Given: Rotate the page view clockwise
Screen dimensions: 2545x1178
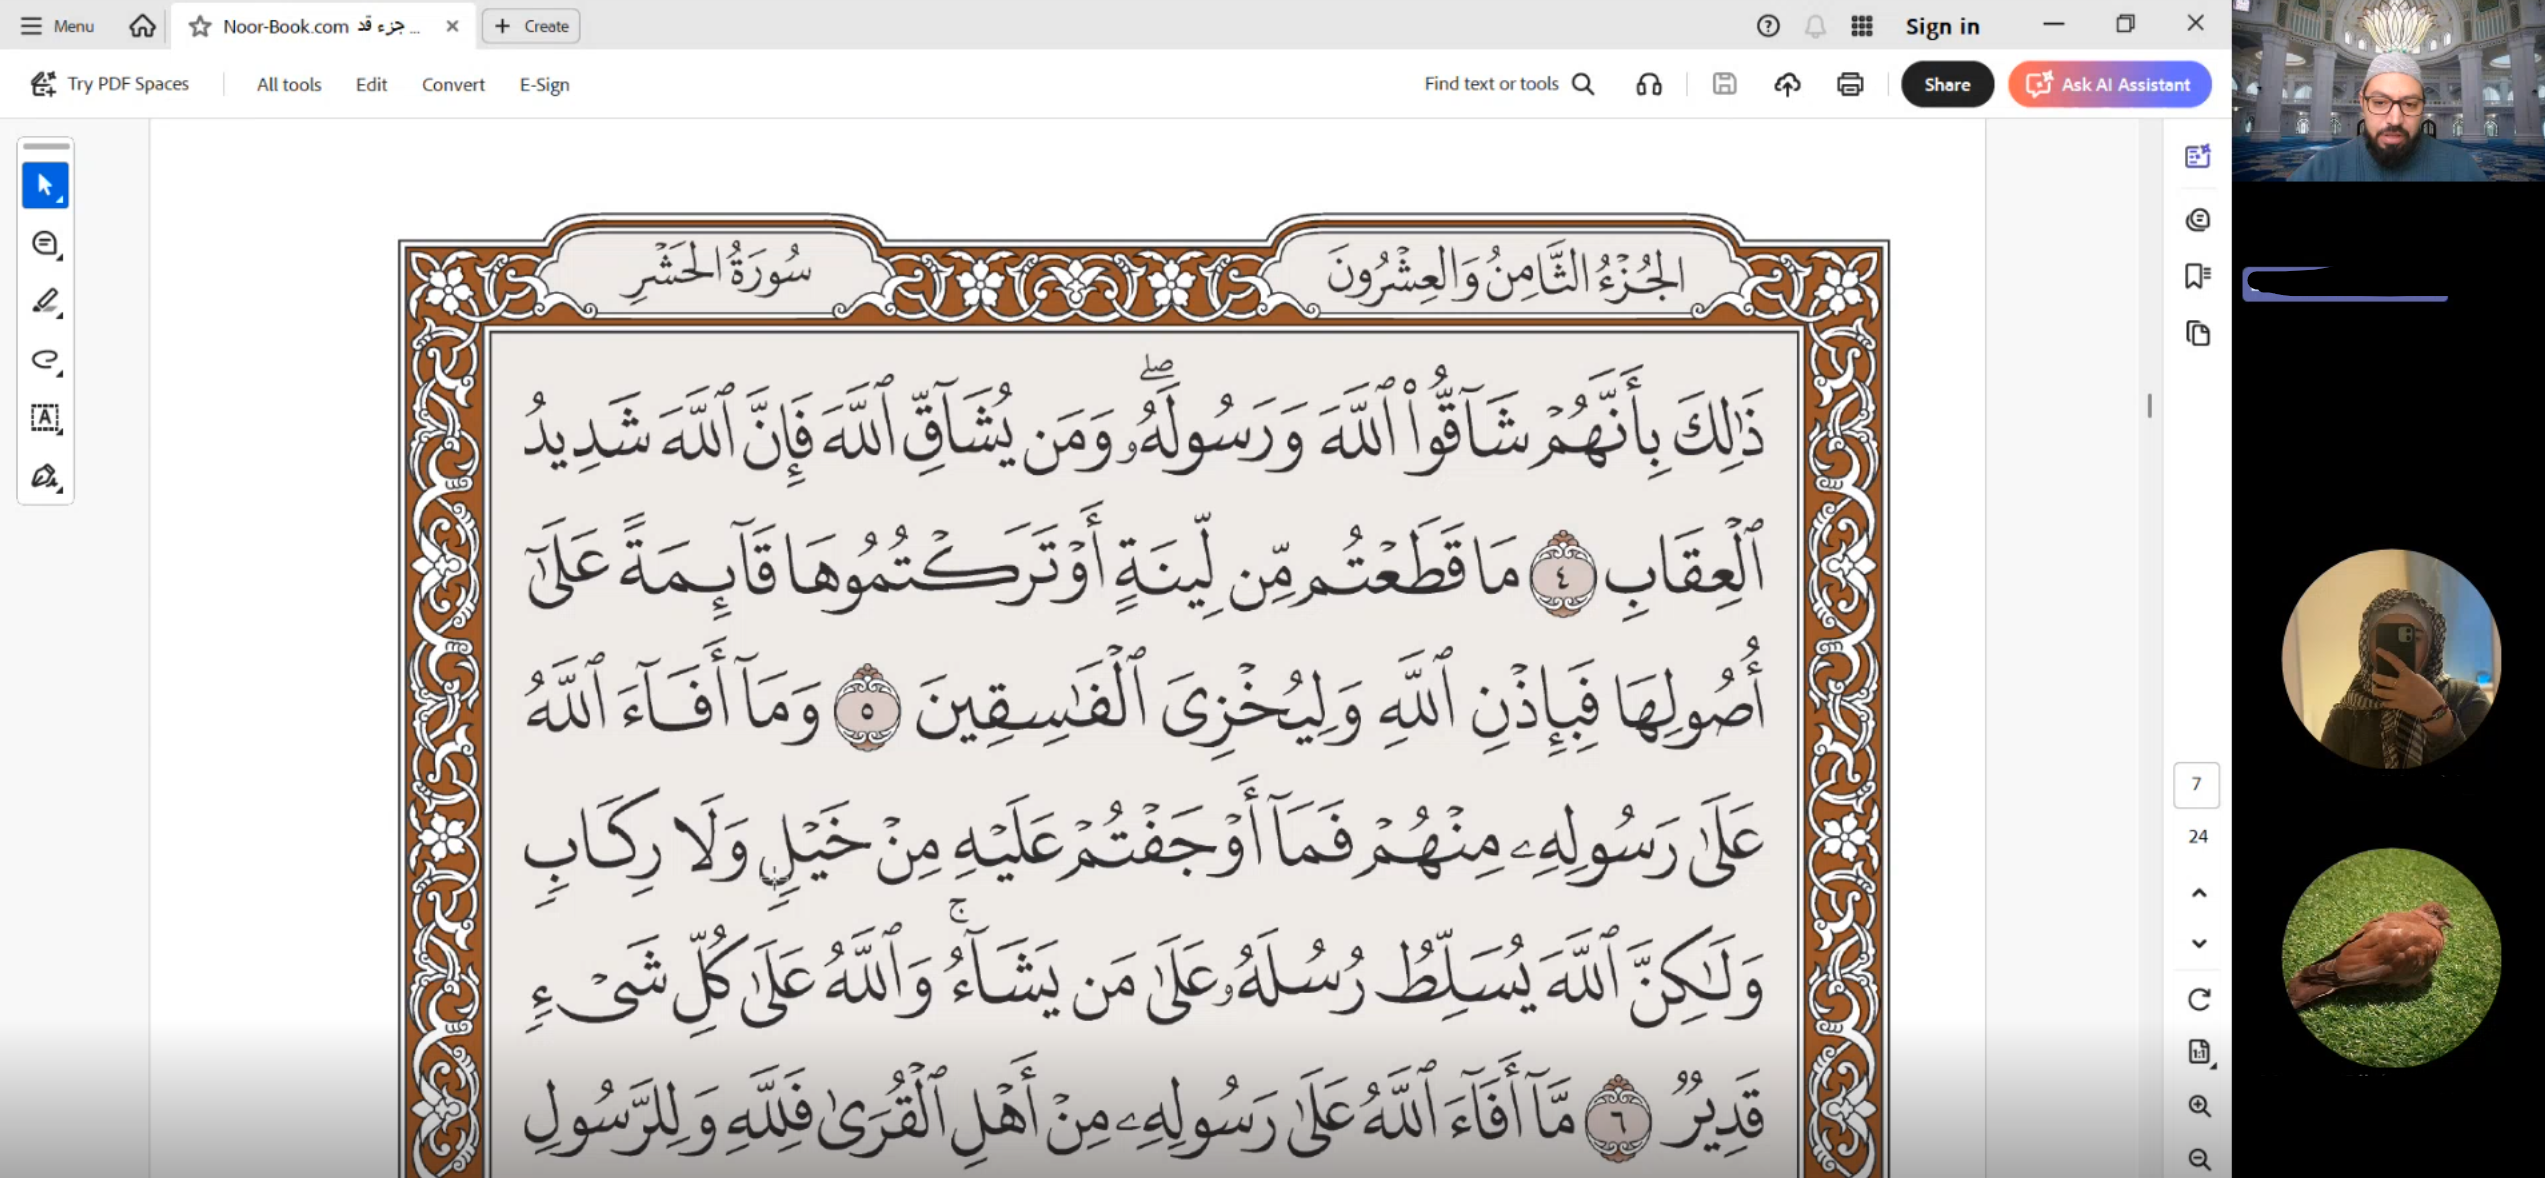Looking at the screenshot, I should point(2198,999).
